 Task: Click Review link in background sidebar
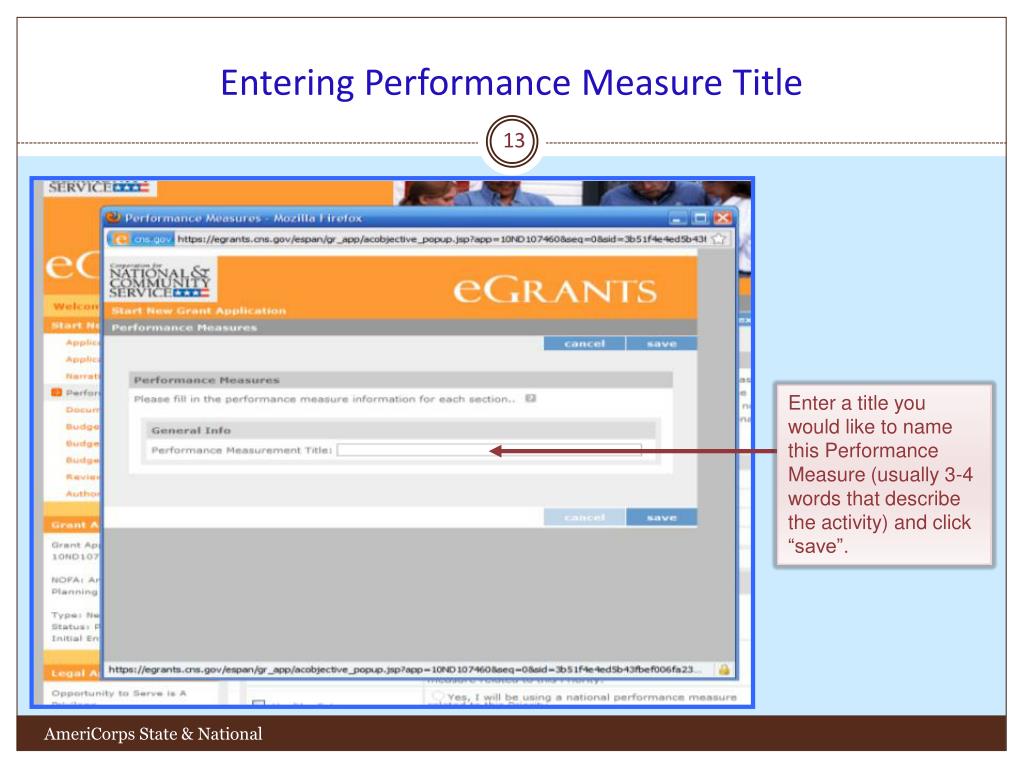coord(82,477)
